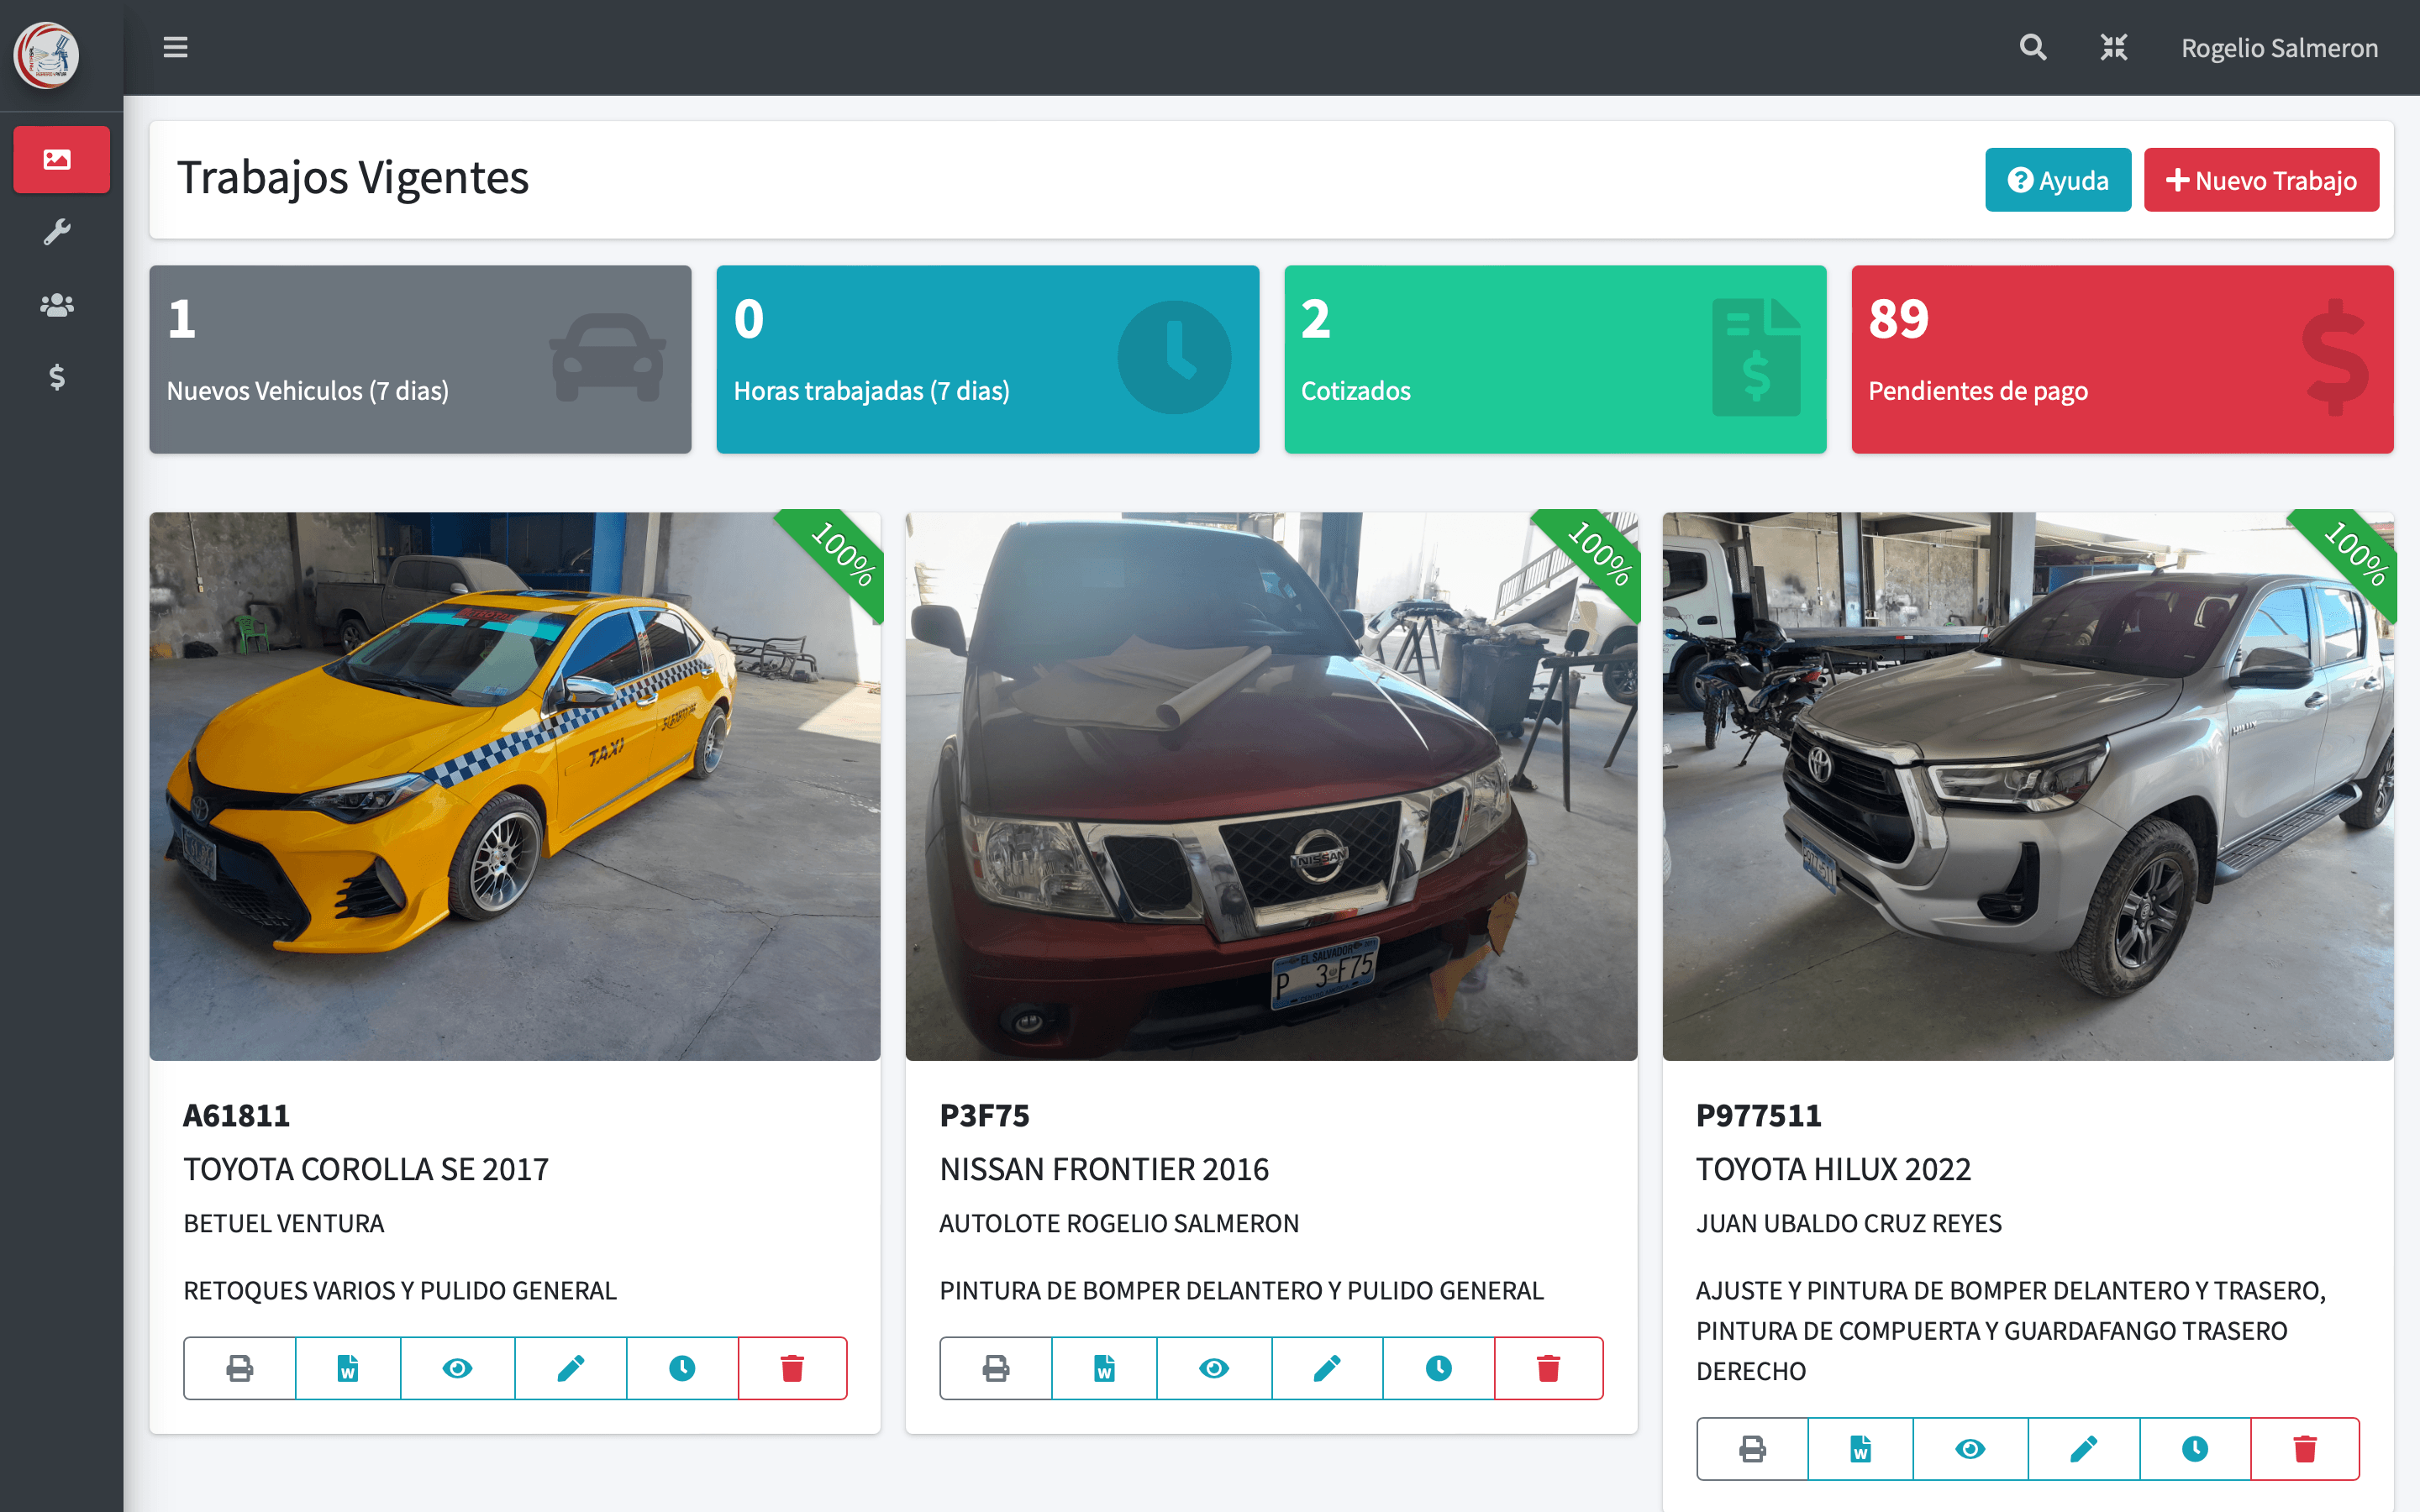Open the Rogelio Salmeron user menu
This screenshot has width=2420, height=1512.
pos(2279,48)
